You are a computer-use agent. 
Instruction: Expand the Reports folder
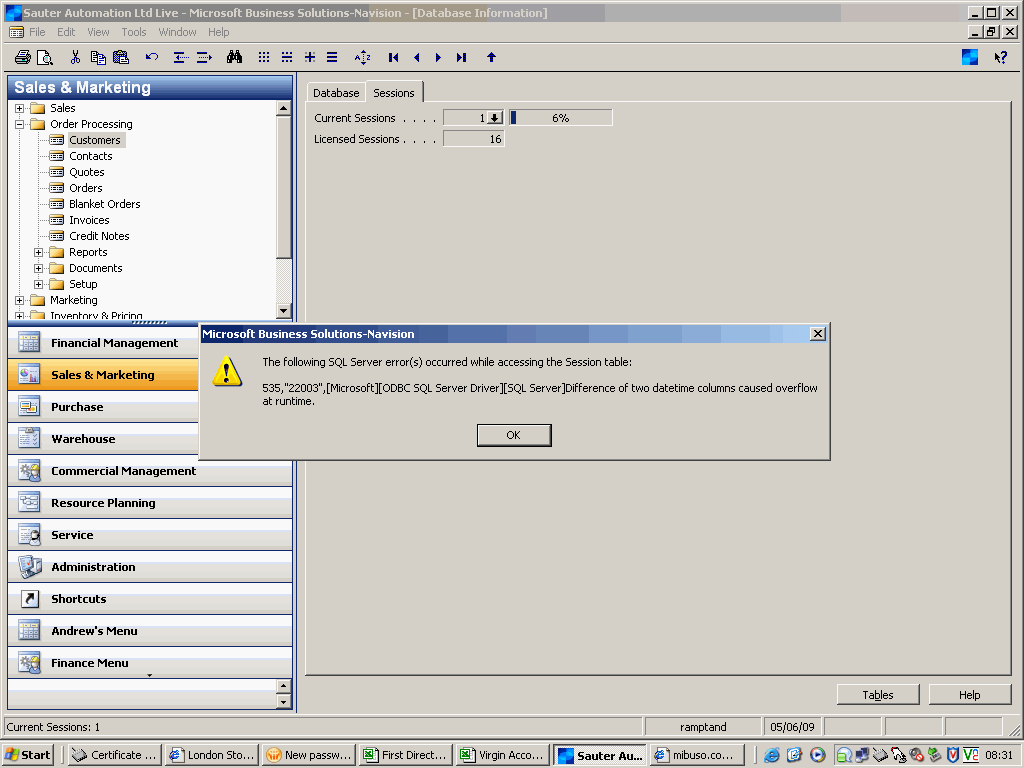[x=39, y=252]
